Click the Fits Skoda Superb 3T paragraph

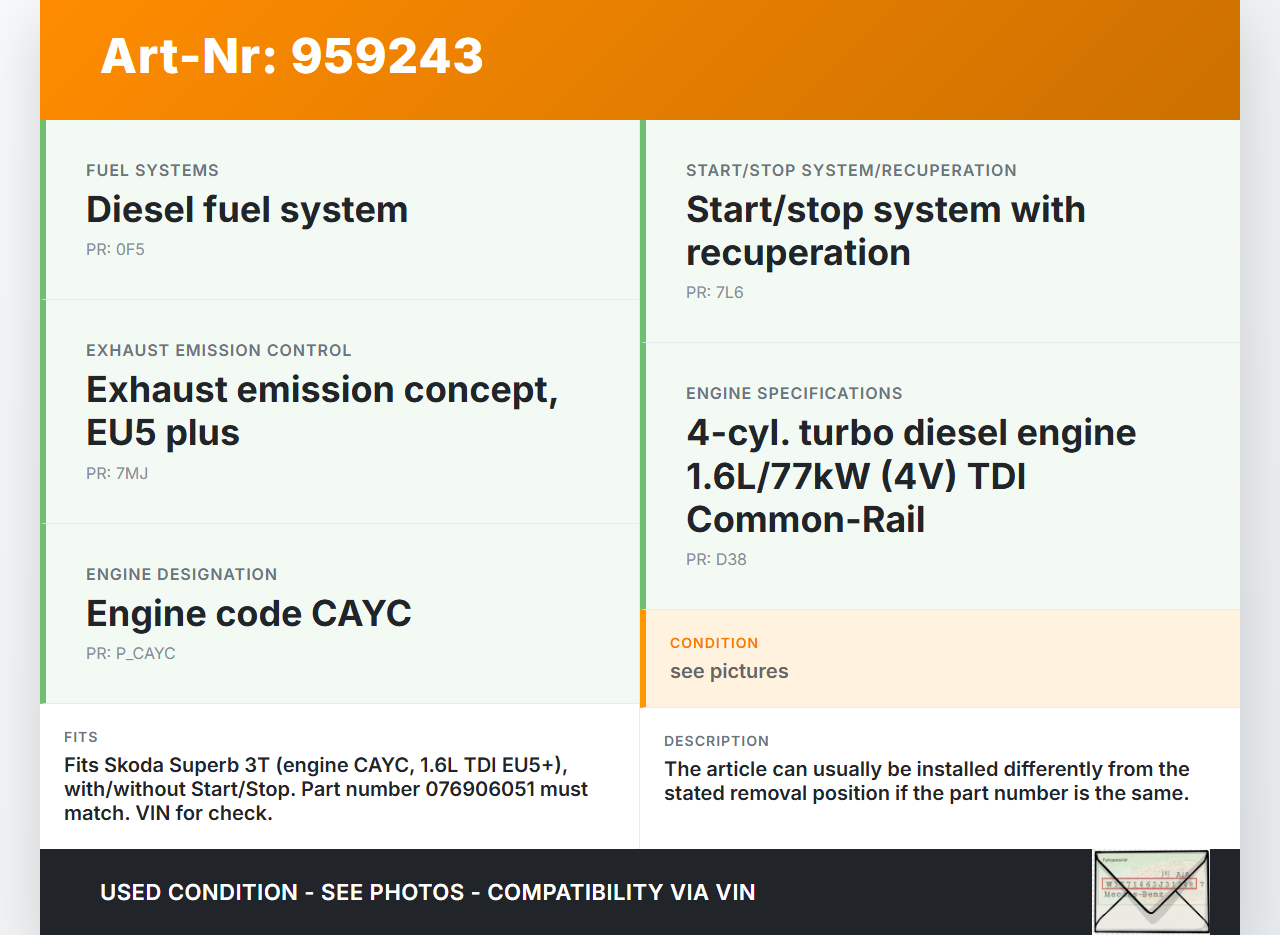click(x=326, y=789)
